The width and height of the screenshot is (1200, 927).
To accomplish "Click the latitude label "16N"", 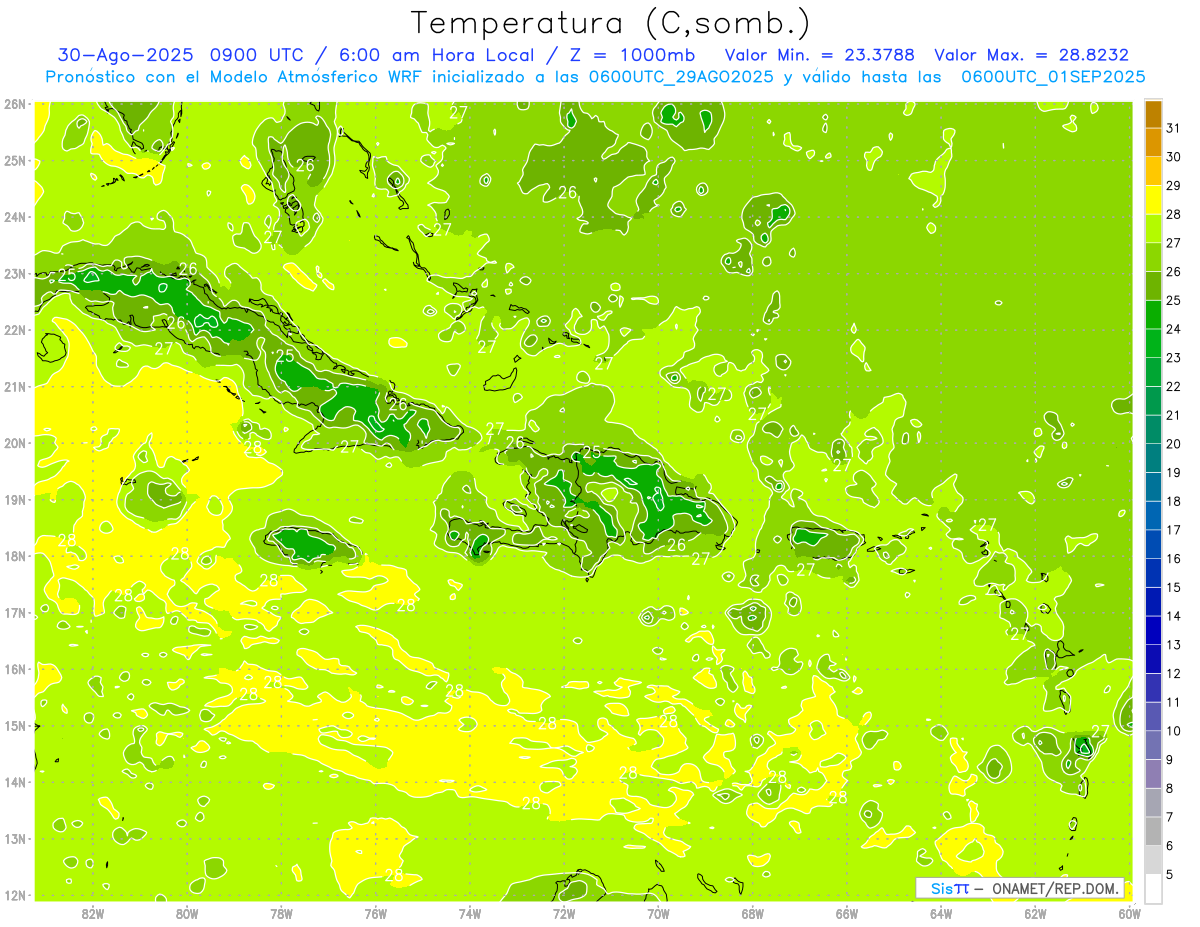I will tap(14, 669).
